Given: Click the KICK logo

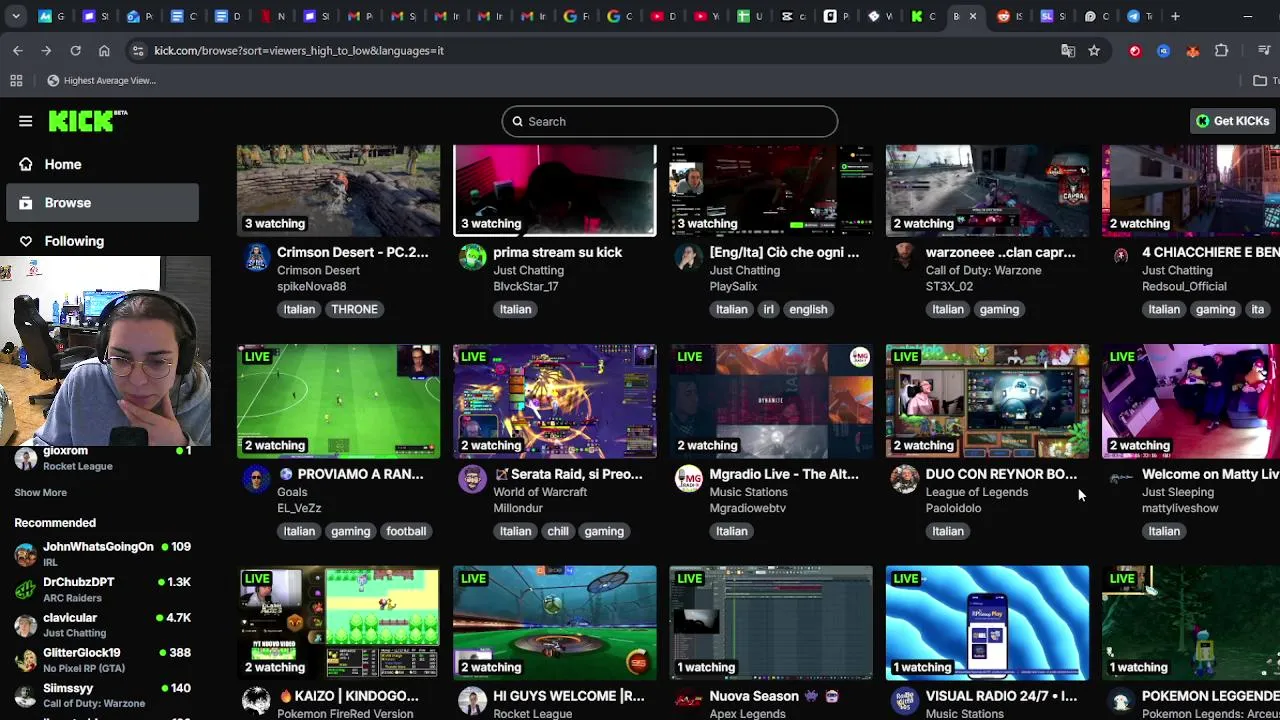Looking at the screenshot, I should pyautogui.click(x=88, y=121).
